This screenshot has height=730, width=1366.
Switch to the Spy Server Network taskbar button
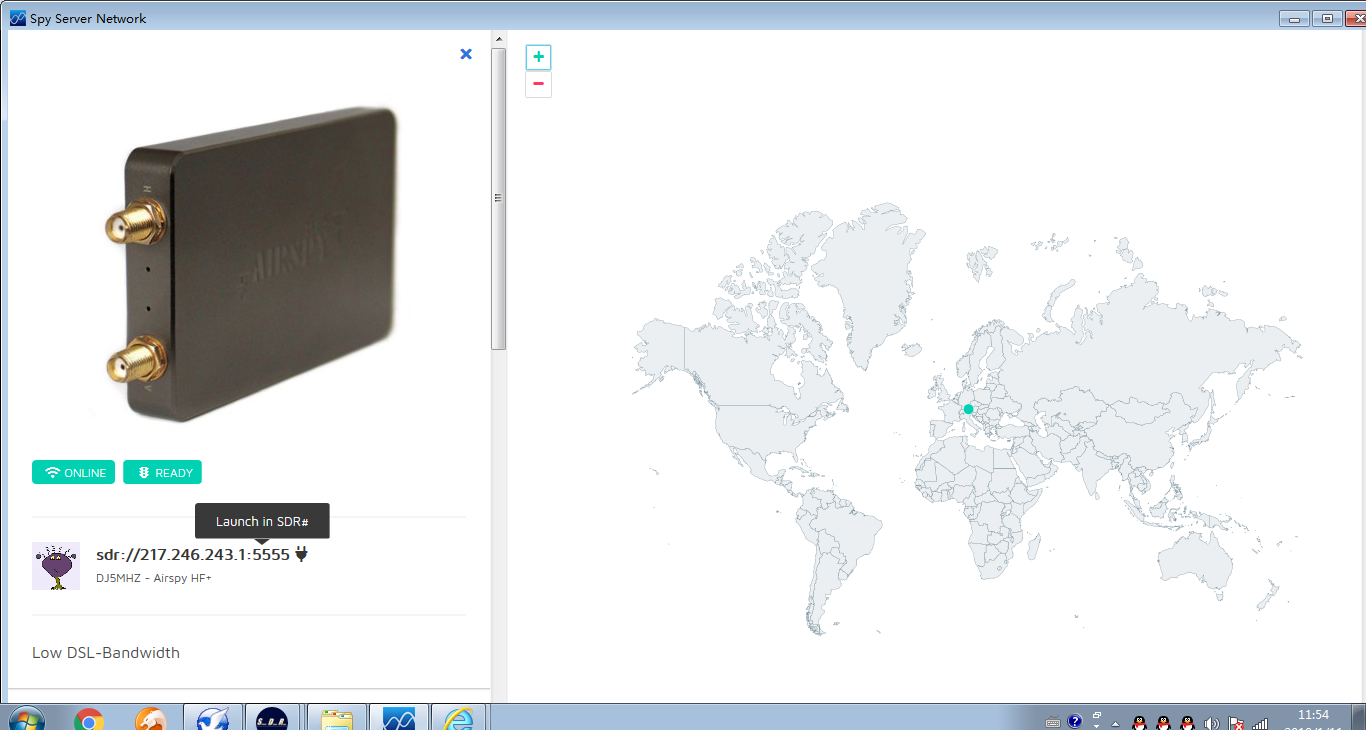click(398, 717)
